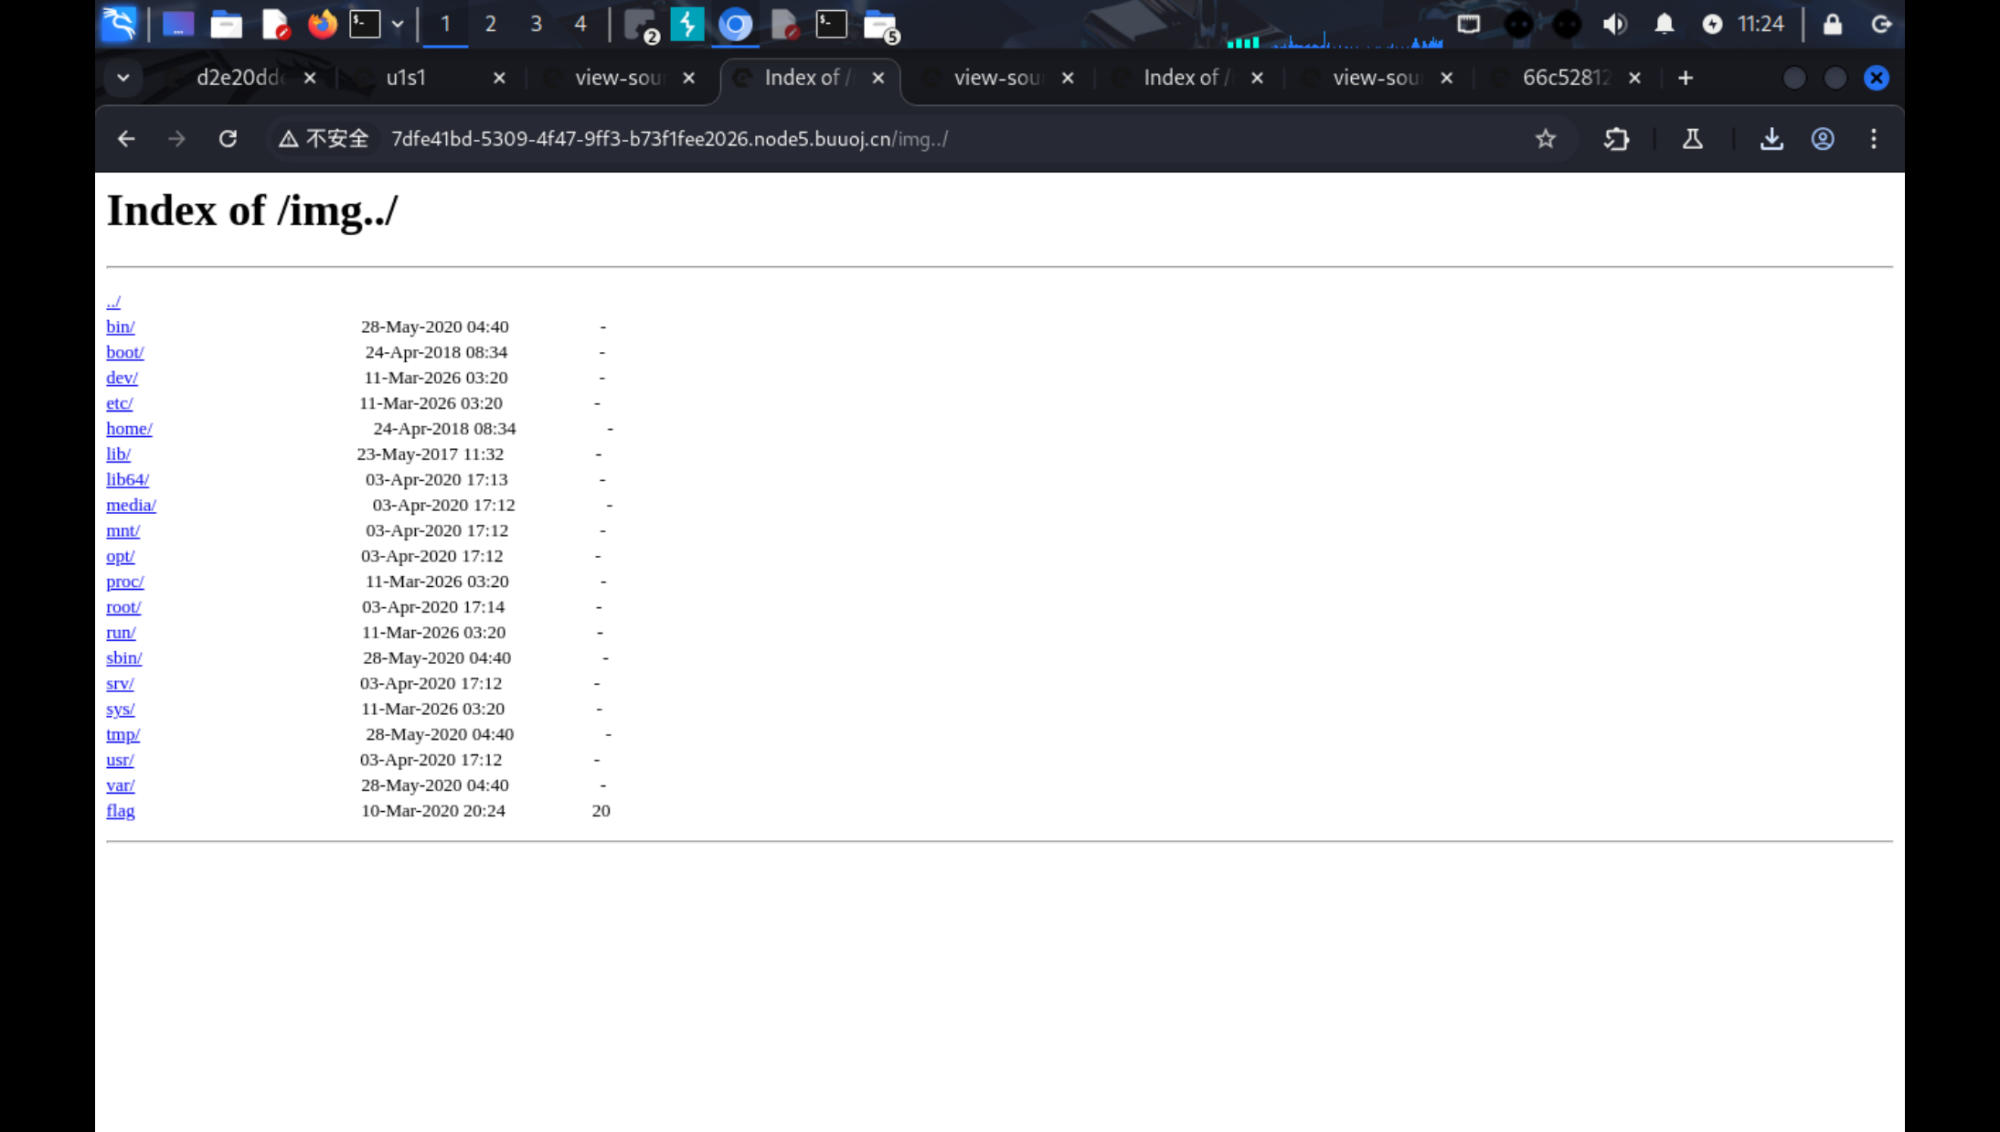The image size is (2000, 1132).
Task: Switch to workspace 3
Action: click(536, 24)
